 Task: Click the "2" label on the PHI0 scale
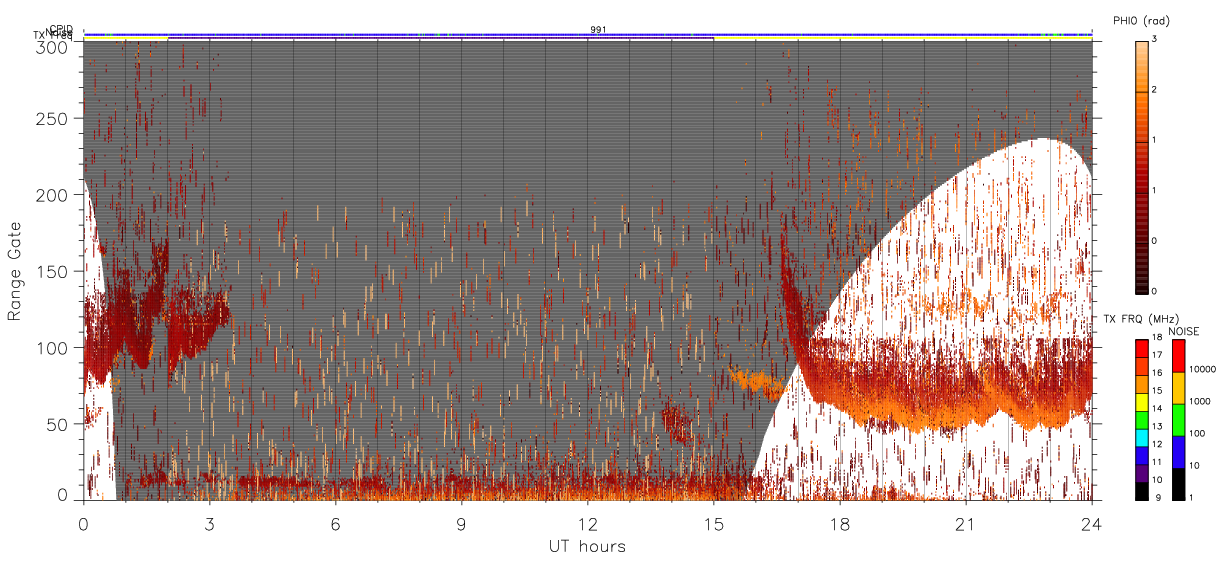1154,90
